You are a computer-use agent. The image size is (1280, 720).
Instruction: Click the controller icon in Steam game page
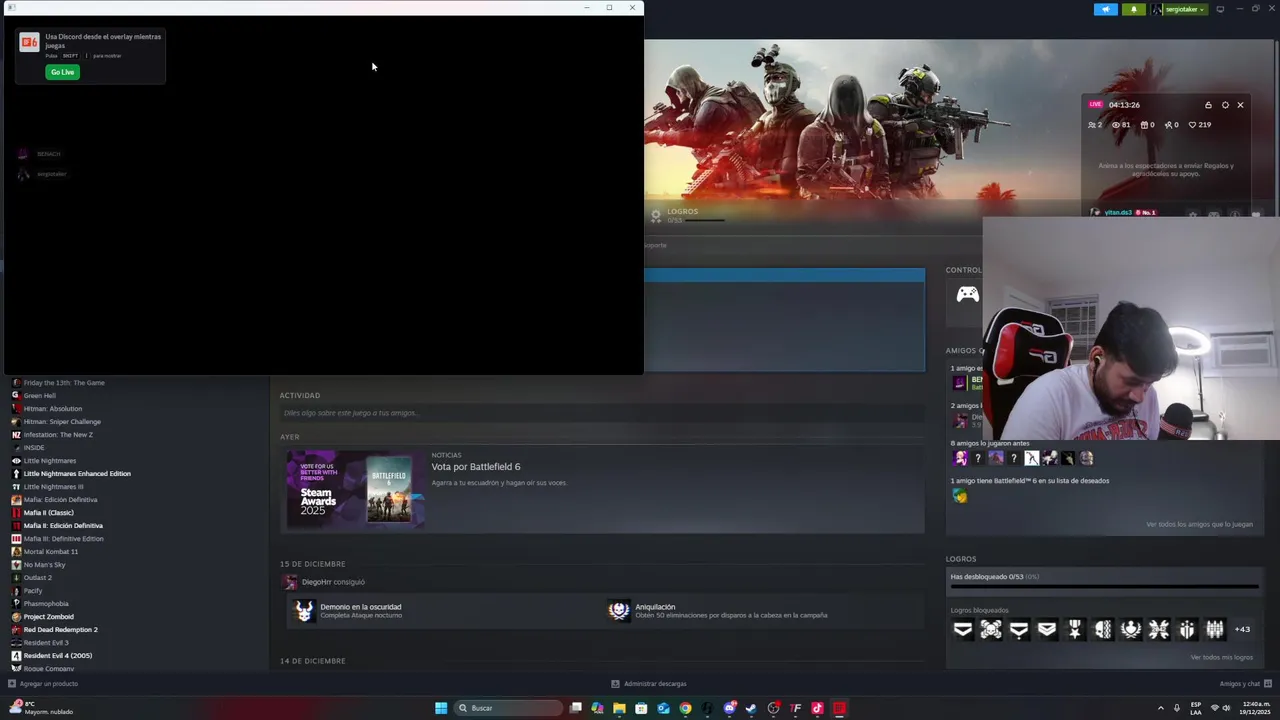[967, 294]
